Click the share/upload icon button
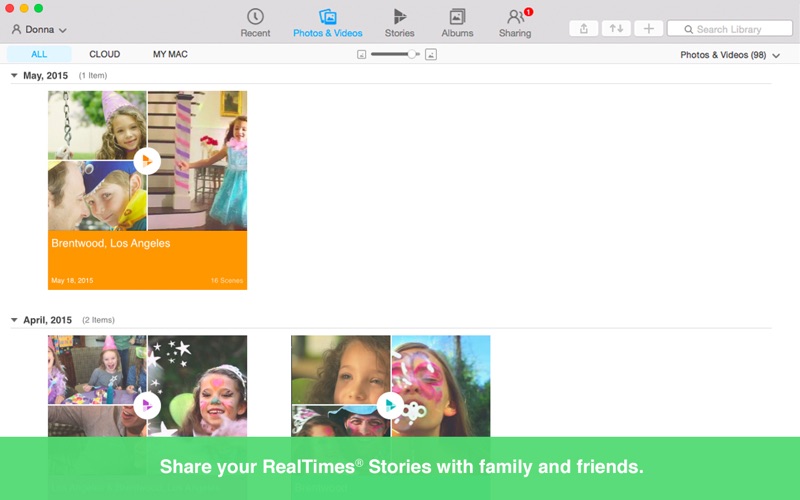 click(584, 29)
